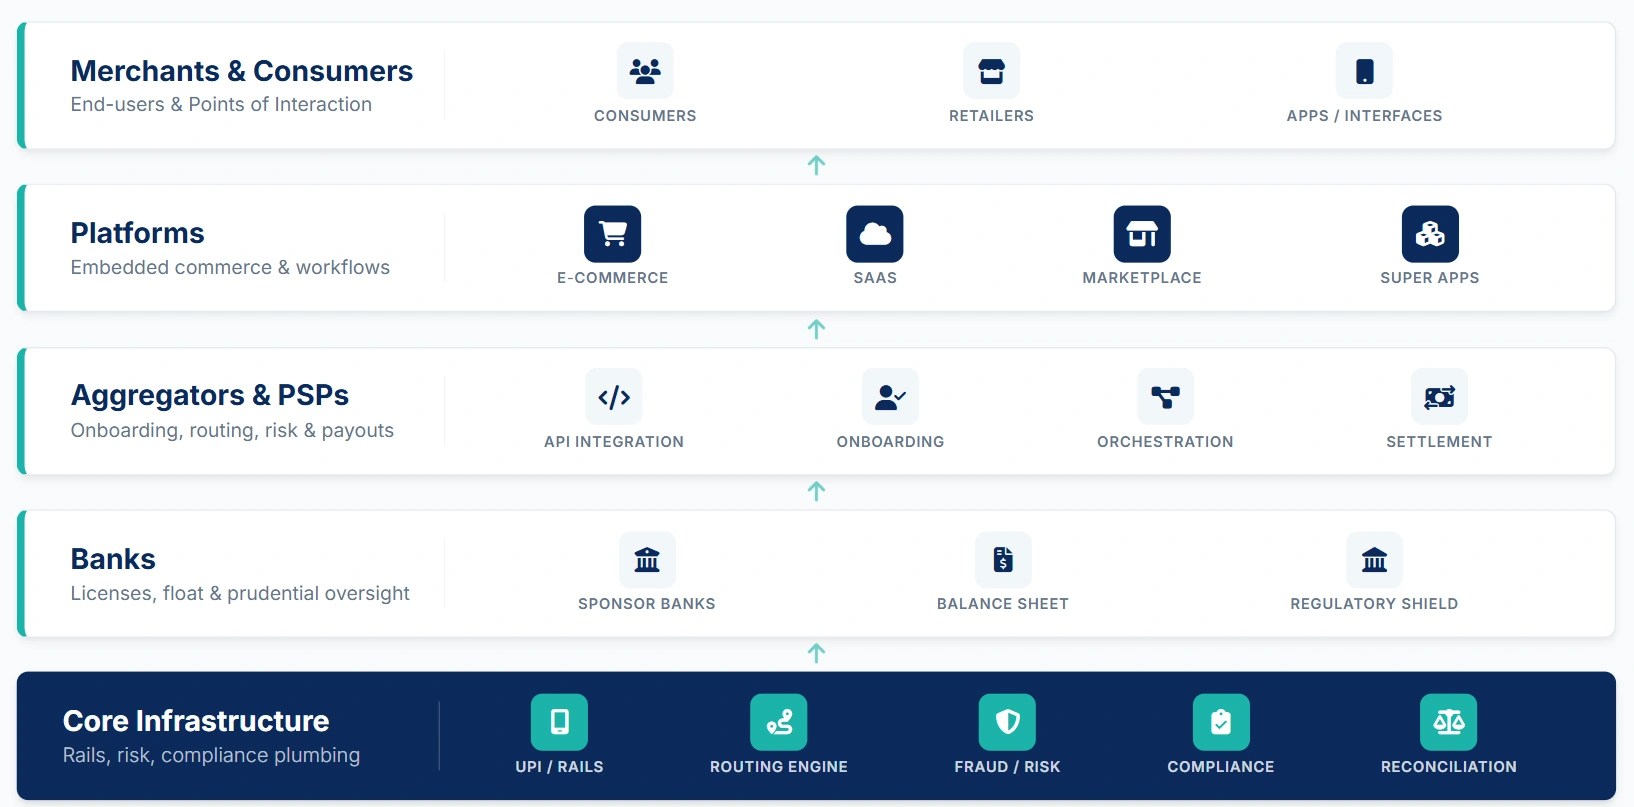Select 'Embedded commerce & workflows' subtitle
Screen dimensions: 1634x807
click(x=230, y=267)
